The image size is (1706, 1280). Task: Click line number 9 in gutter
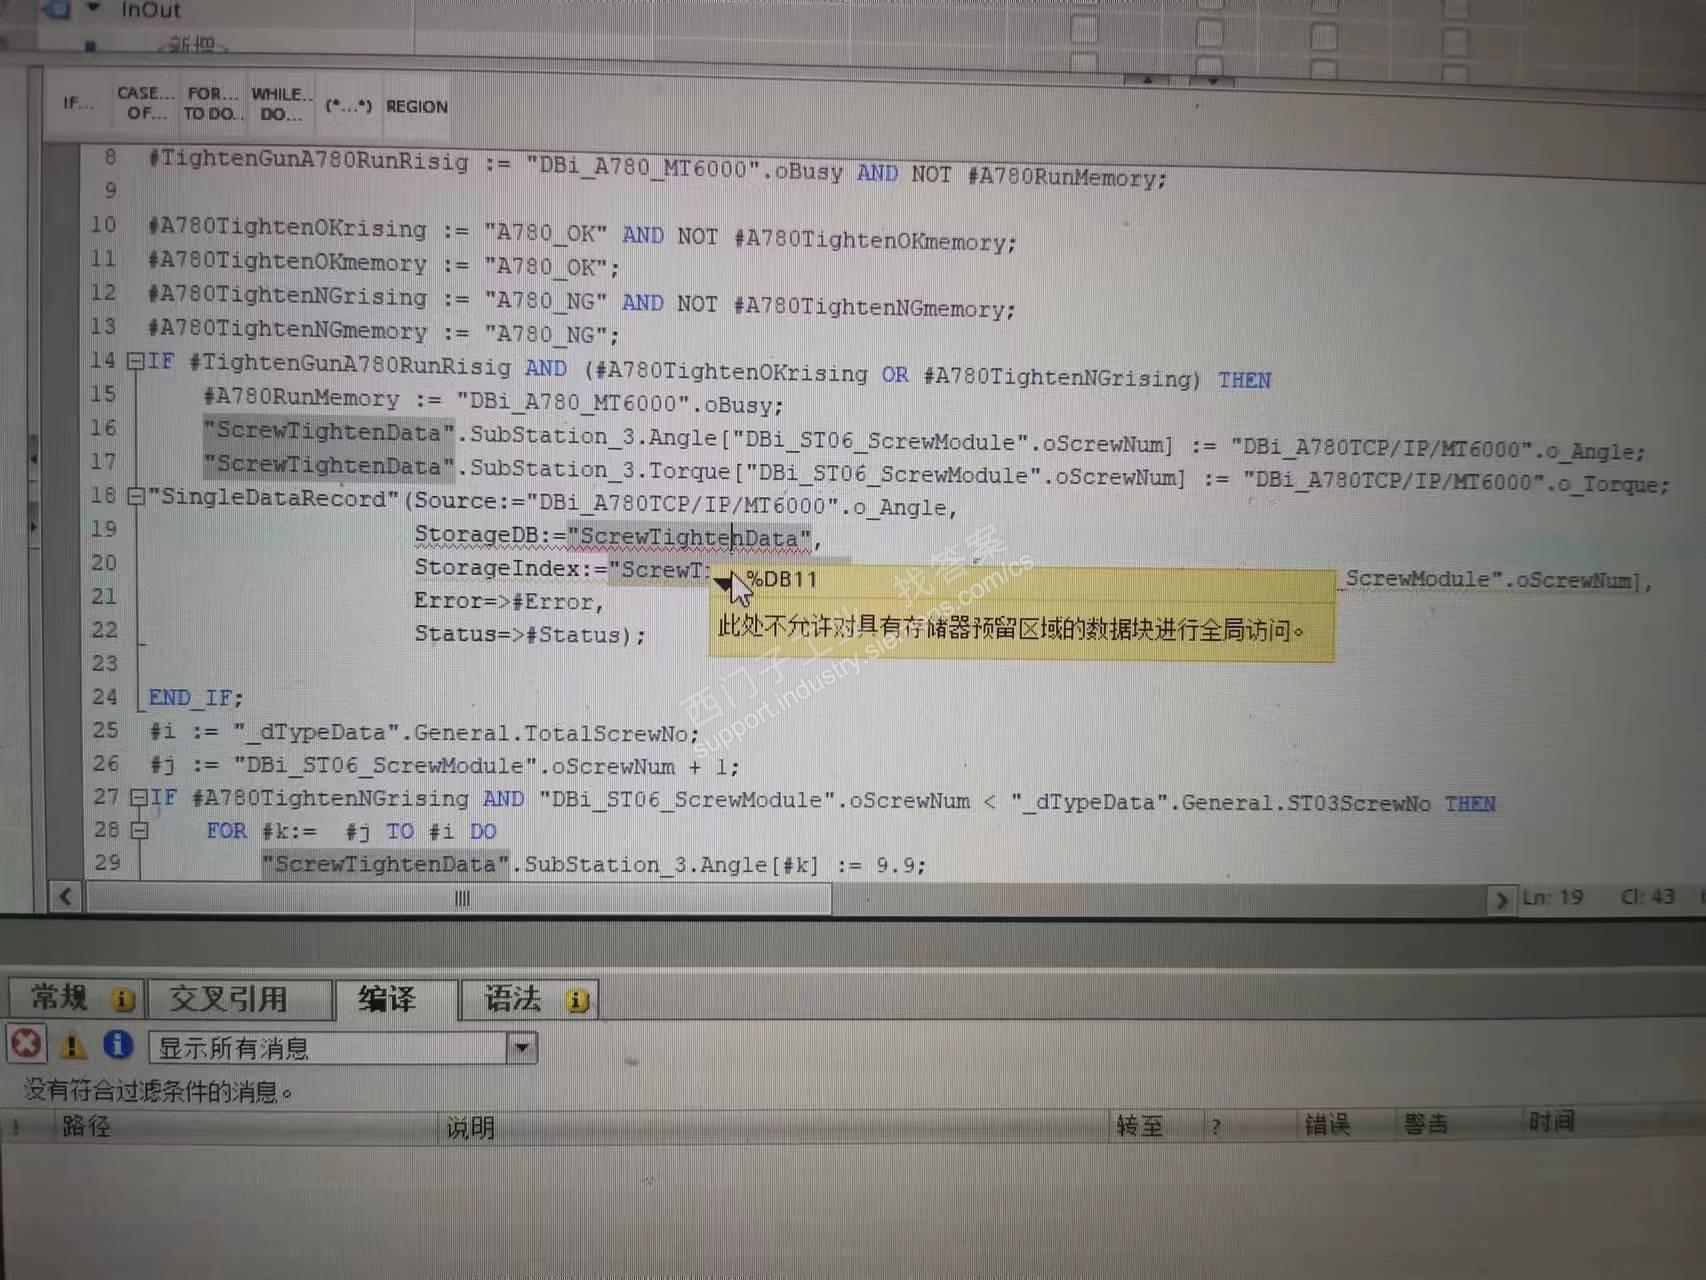[110, 190]
